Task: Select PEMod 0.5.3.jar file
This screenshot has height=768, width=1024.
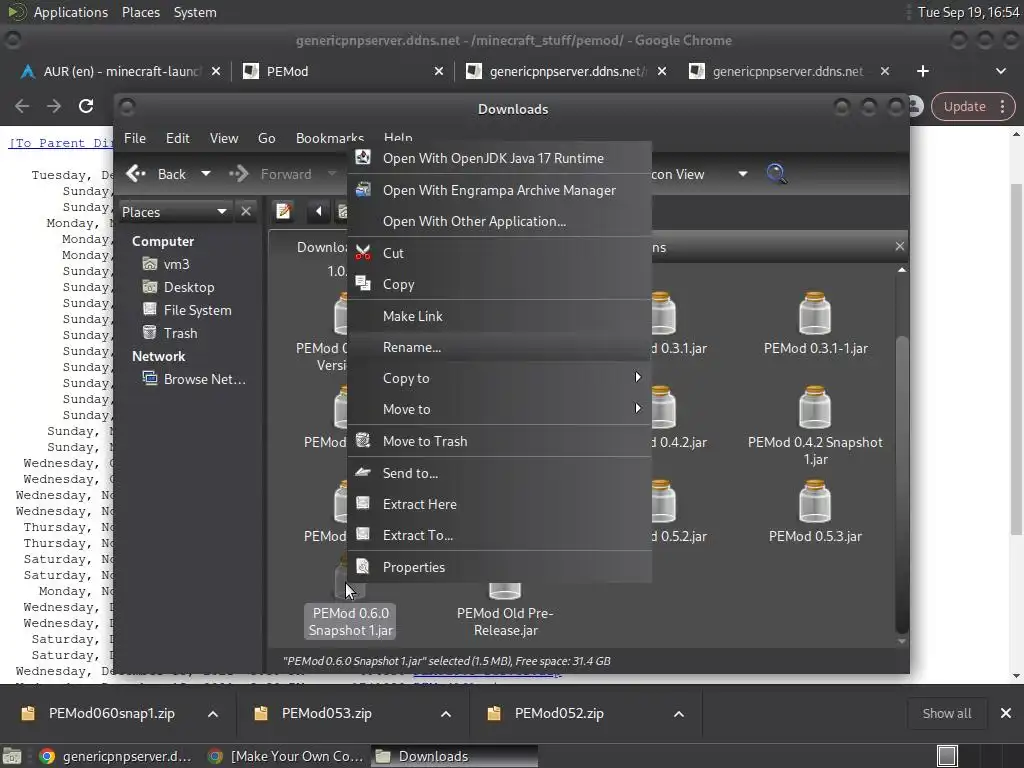Action: pyautogui.click(x=815, y=511)
